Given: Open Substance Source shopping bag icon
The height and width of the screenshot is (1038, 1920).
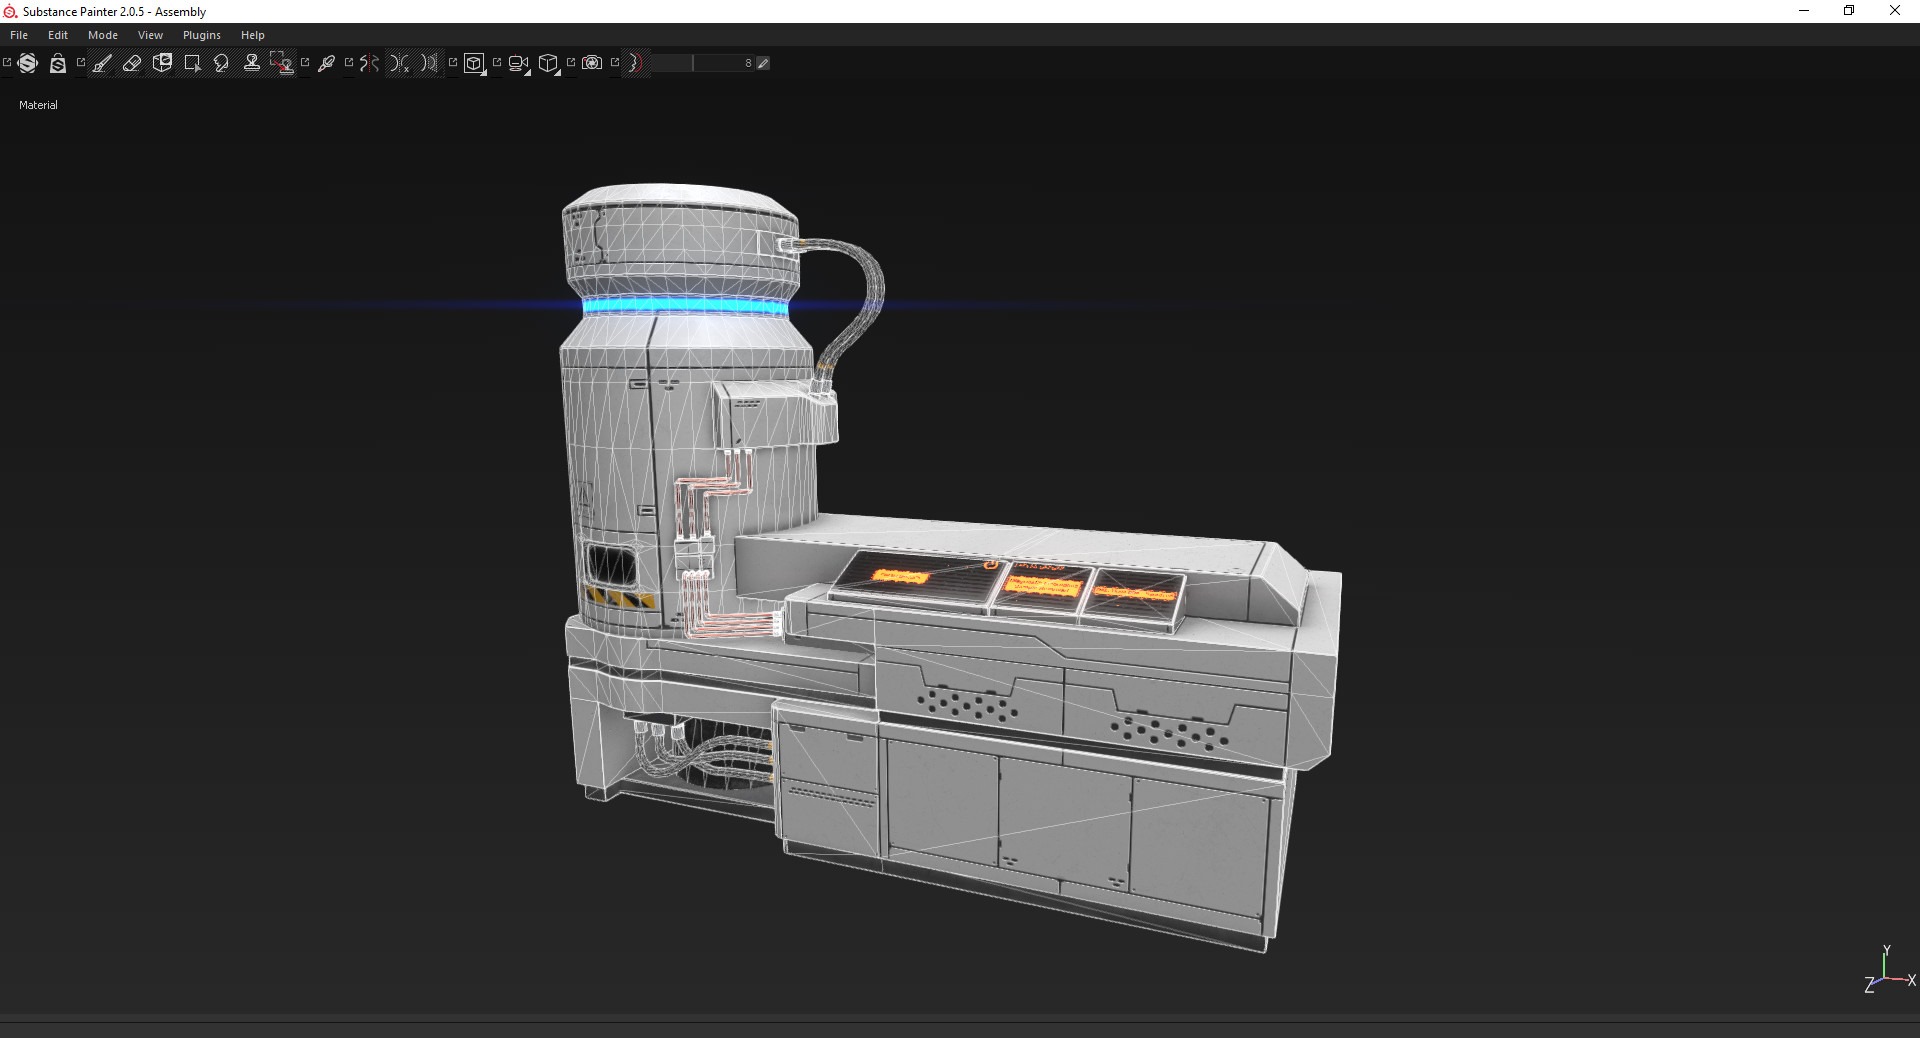Looking at the screenshot, I should [58, 63].
